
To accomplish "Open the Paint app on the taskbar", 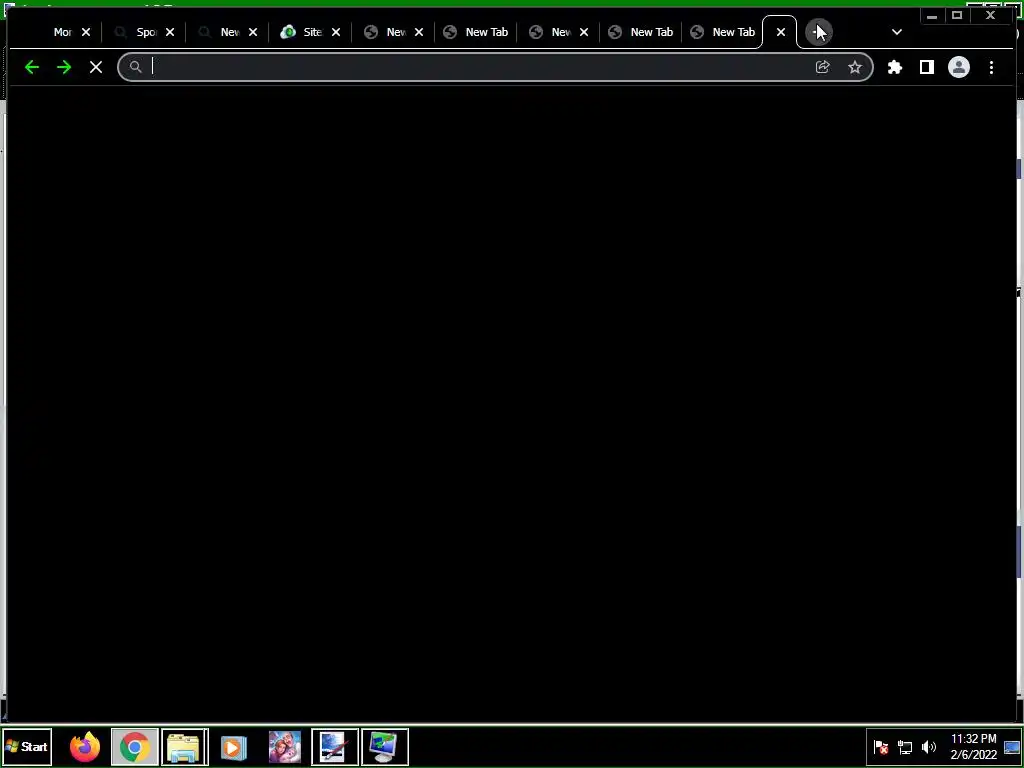I will pos(334,746).
